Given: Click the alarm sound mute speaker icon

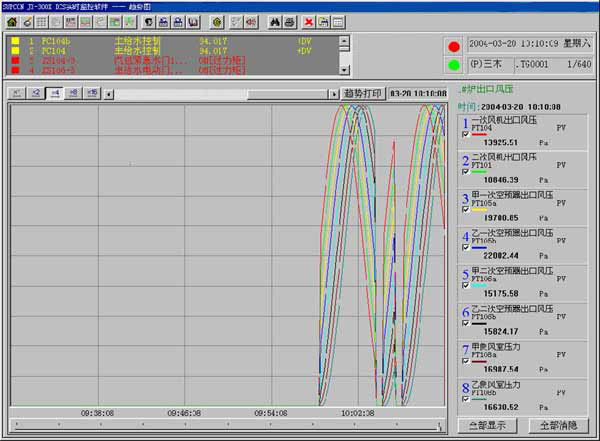Looking at the screenshot, I should [x=251, y=22].
